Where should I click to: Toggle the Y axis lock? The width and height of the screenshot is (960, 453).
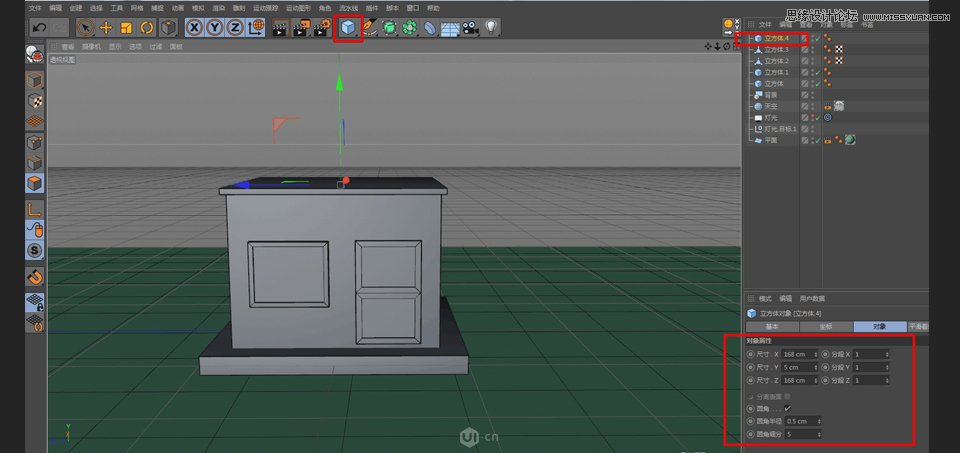215,27
